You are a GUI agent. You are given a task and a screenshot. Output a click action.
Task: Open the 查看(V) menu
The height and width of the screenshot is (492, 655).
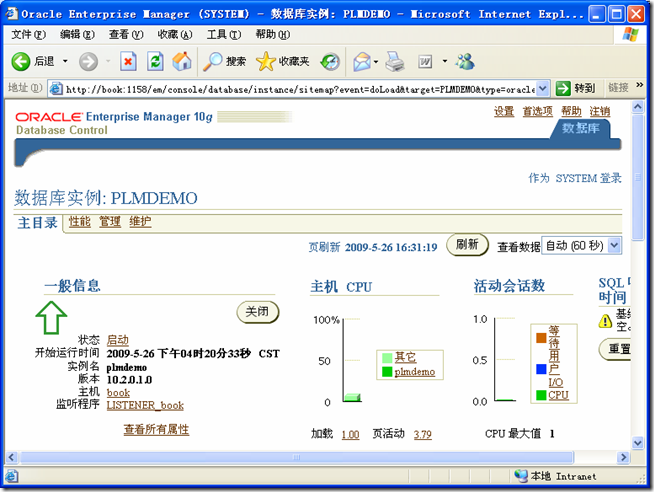point(126,34)
